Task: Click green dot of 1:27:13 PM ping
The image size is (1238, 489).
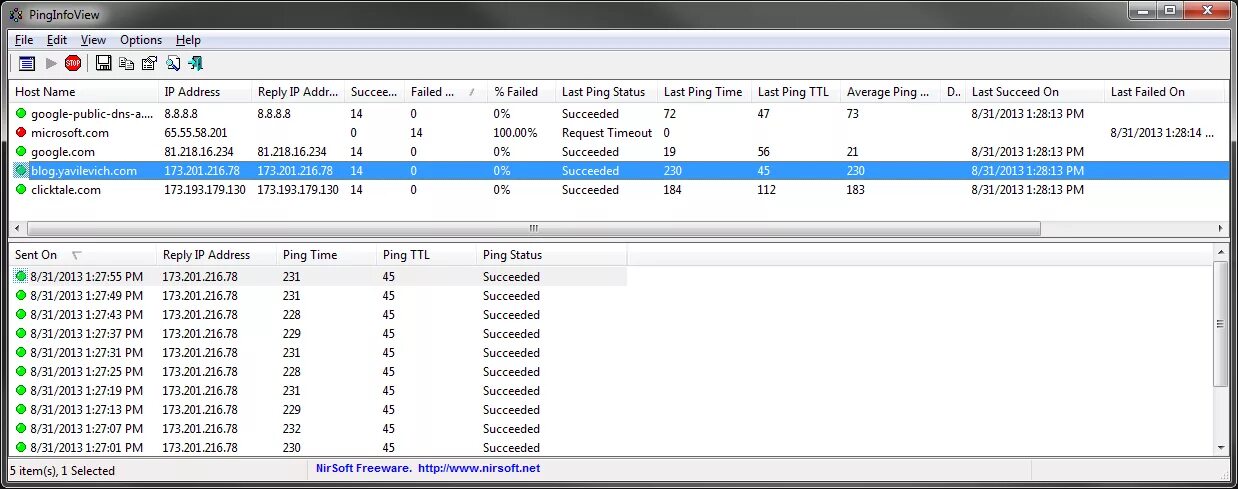Action: 21,409
